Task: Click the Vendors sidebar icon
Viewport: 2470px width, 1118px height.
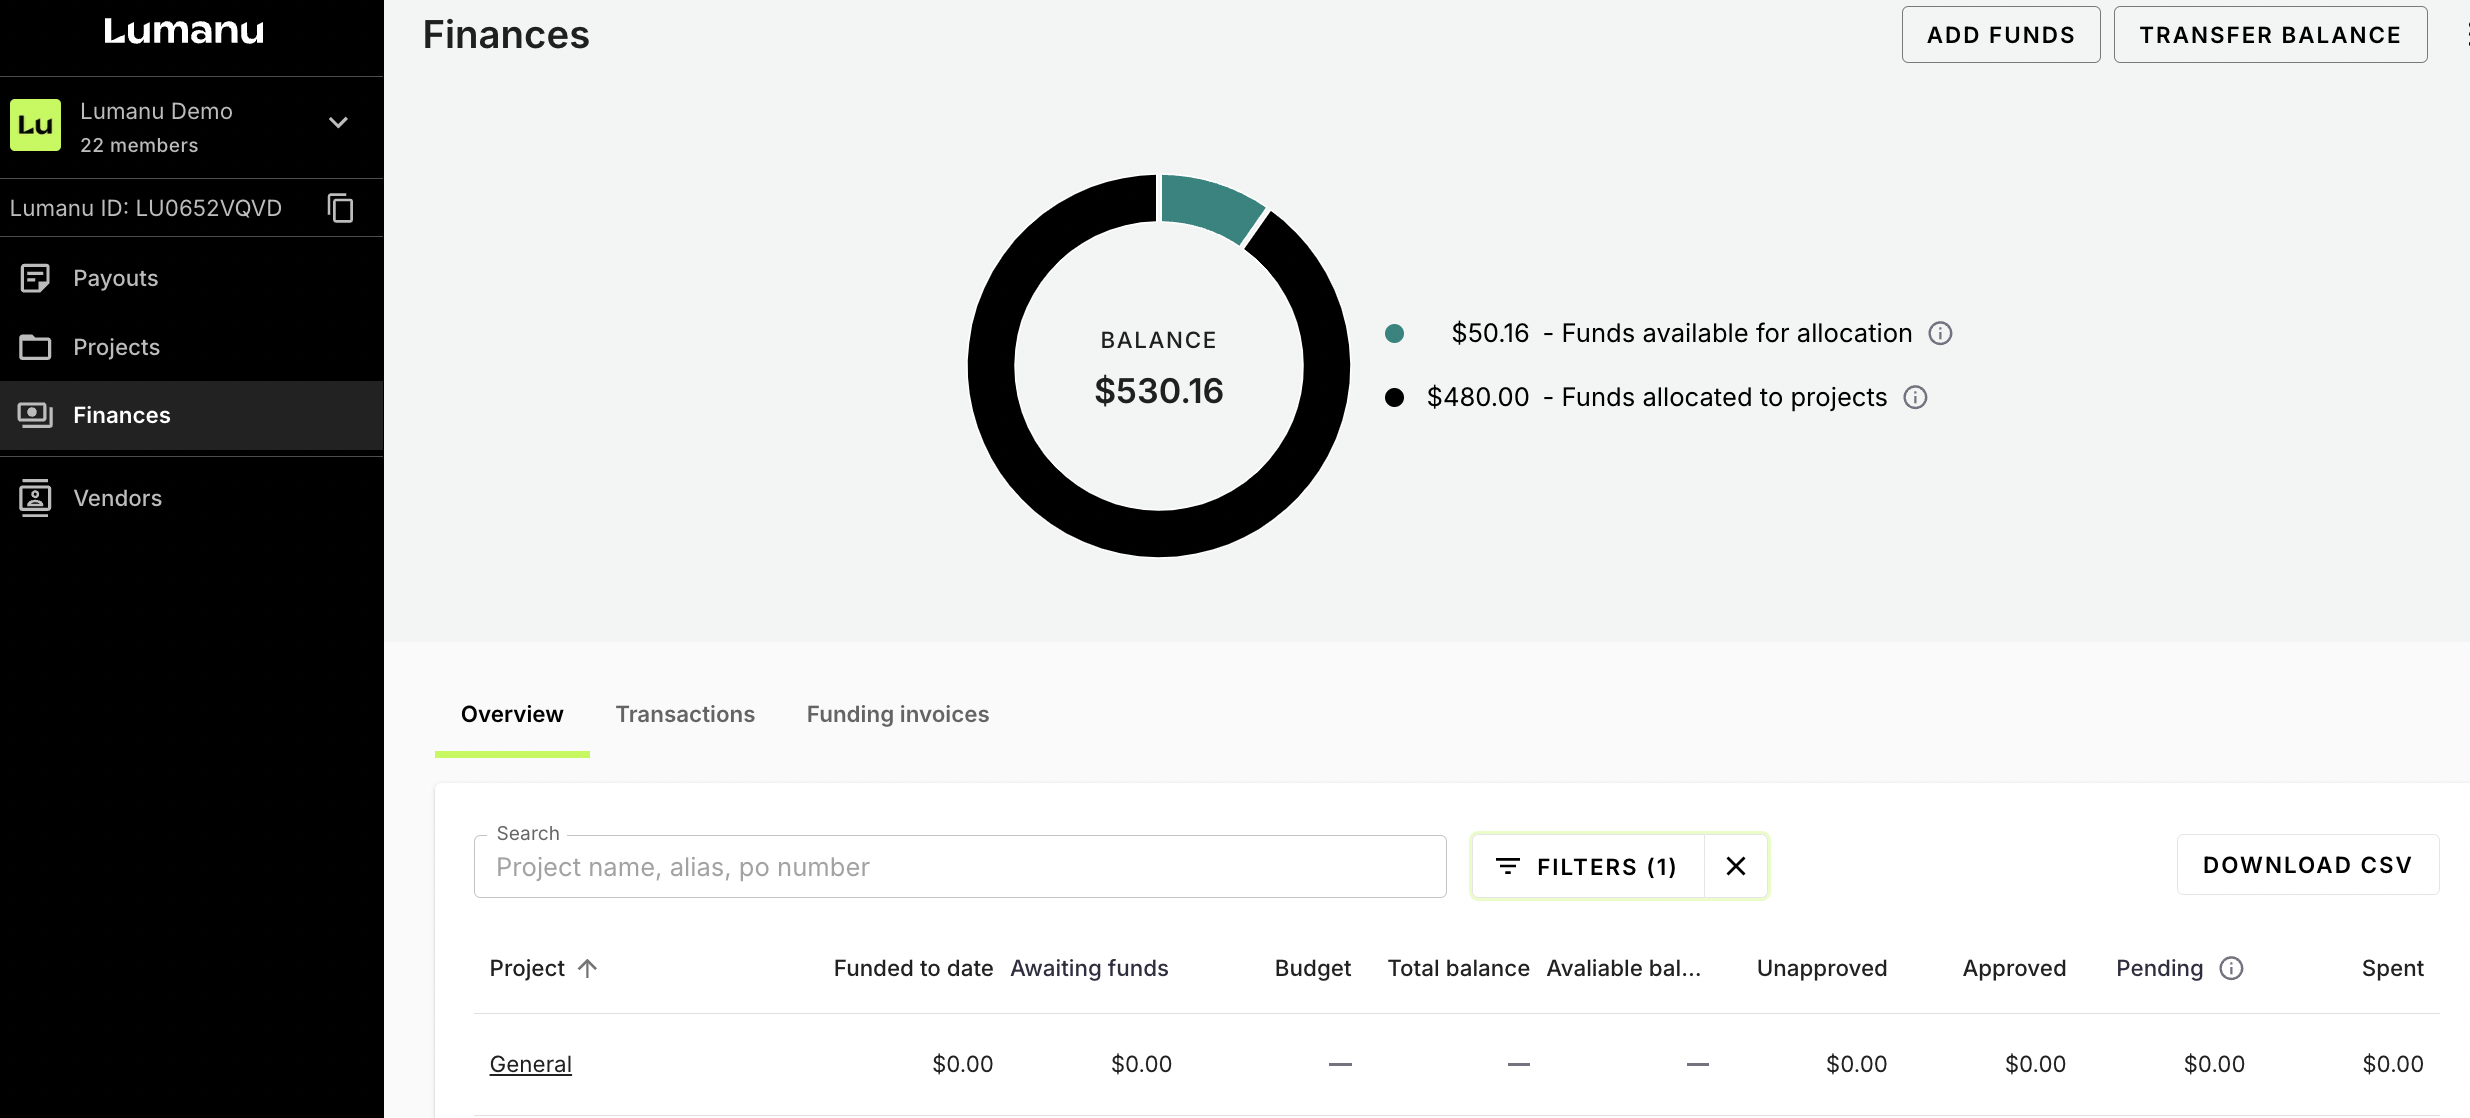Action: [x=35, y=498]
